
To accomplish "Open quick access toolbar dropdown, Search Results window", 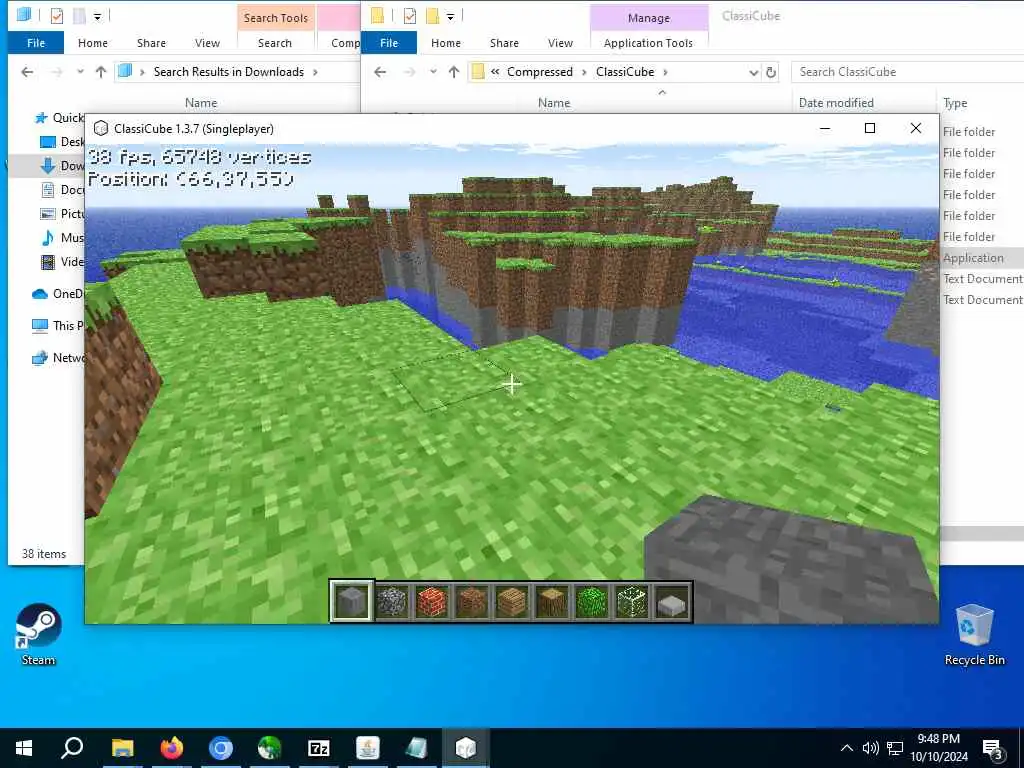I will (x=97, y=16).
